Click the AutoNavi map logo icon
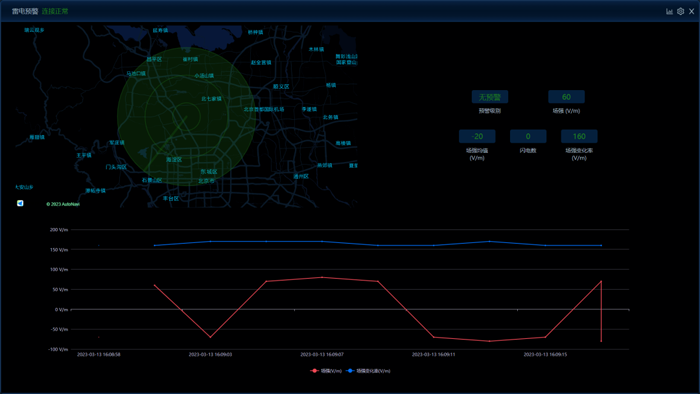700x394 pixels. tap(20, 203)
